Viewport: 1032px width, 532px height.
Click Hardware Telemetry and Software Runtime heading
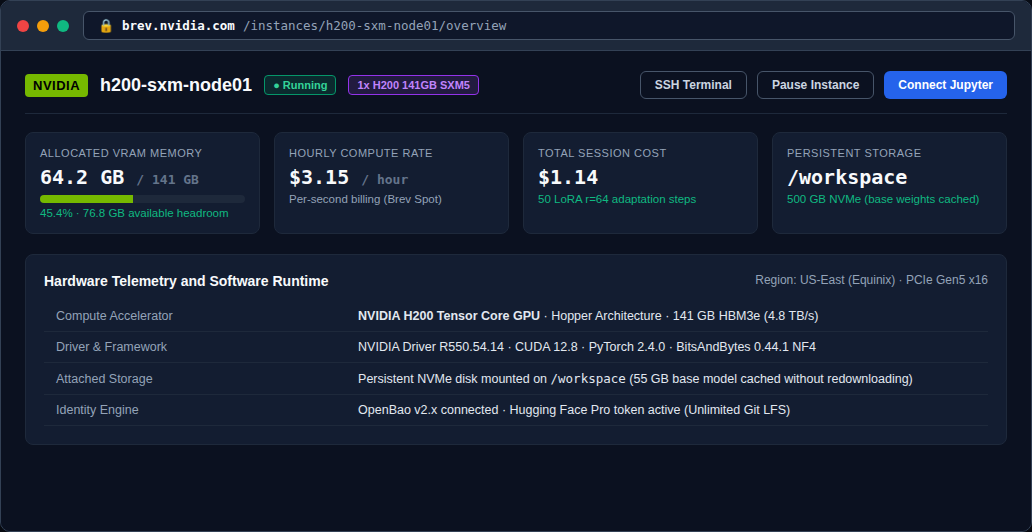[x=186, y=281]
